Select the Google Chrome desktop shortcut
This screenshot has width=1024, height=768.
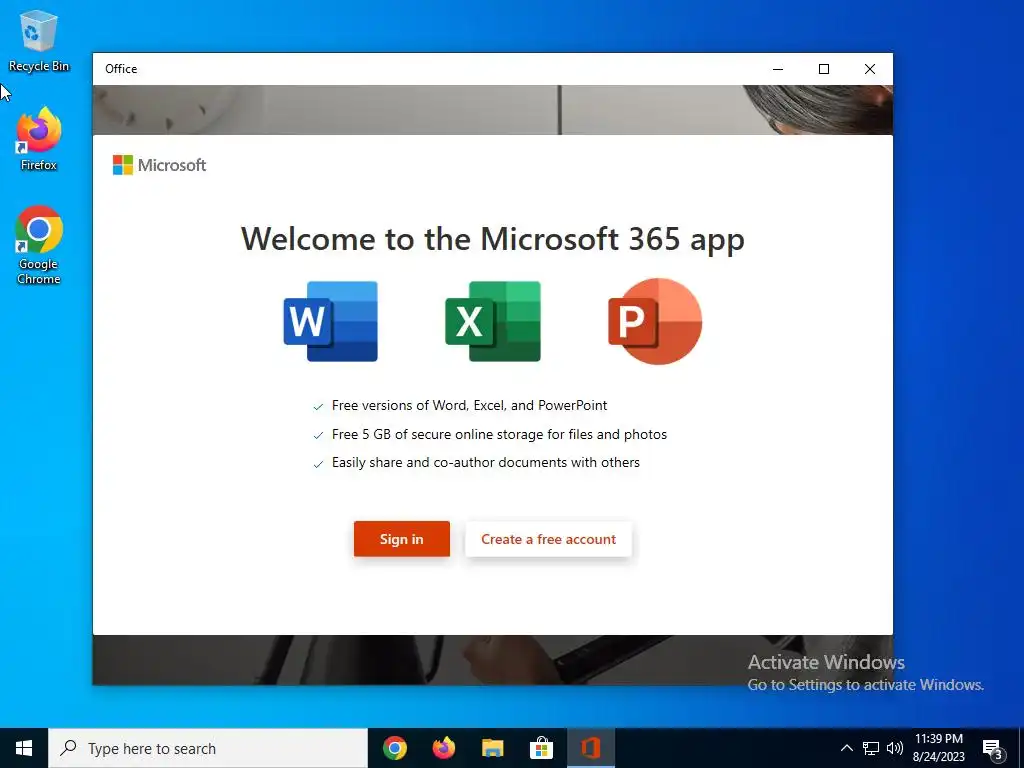[39, 246]
